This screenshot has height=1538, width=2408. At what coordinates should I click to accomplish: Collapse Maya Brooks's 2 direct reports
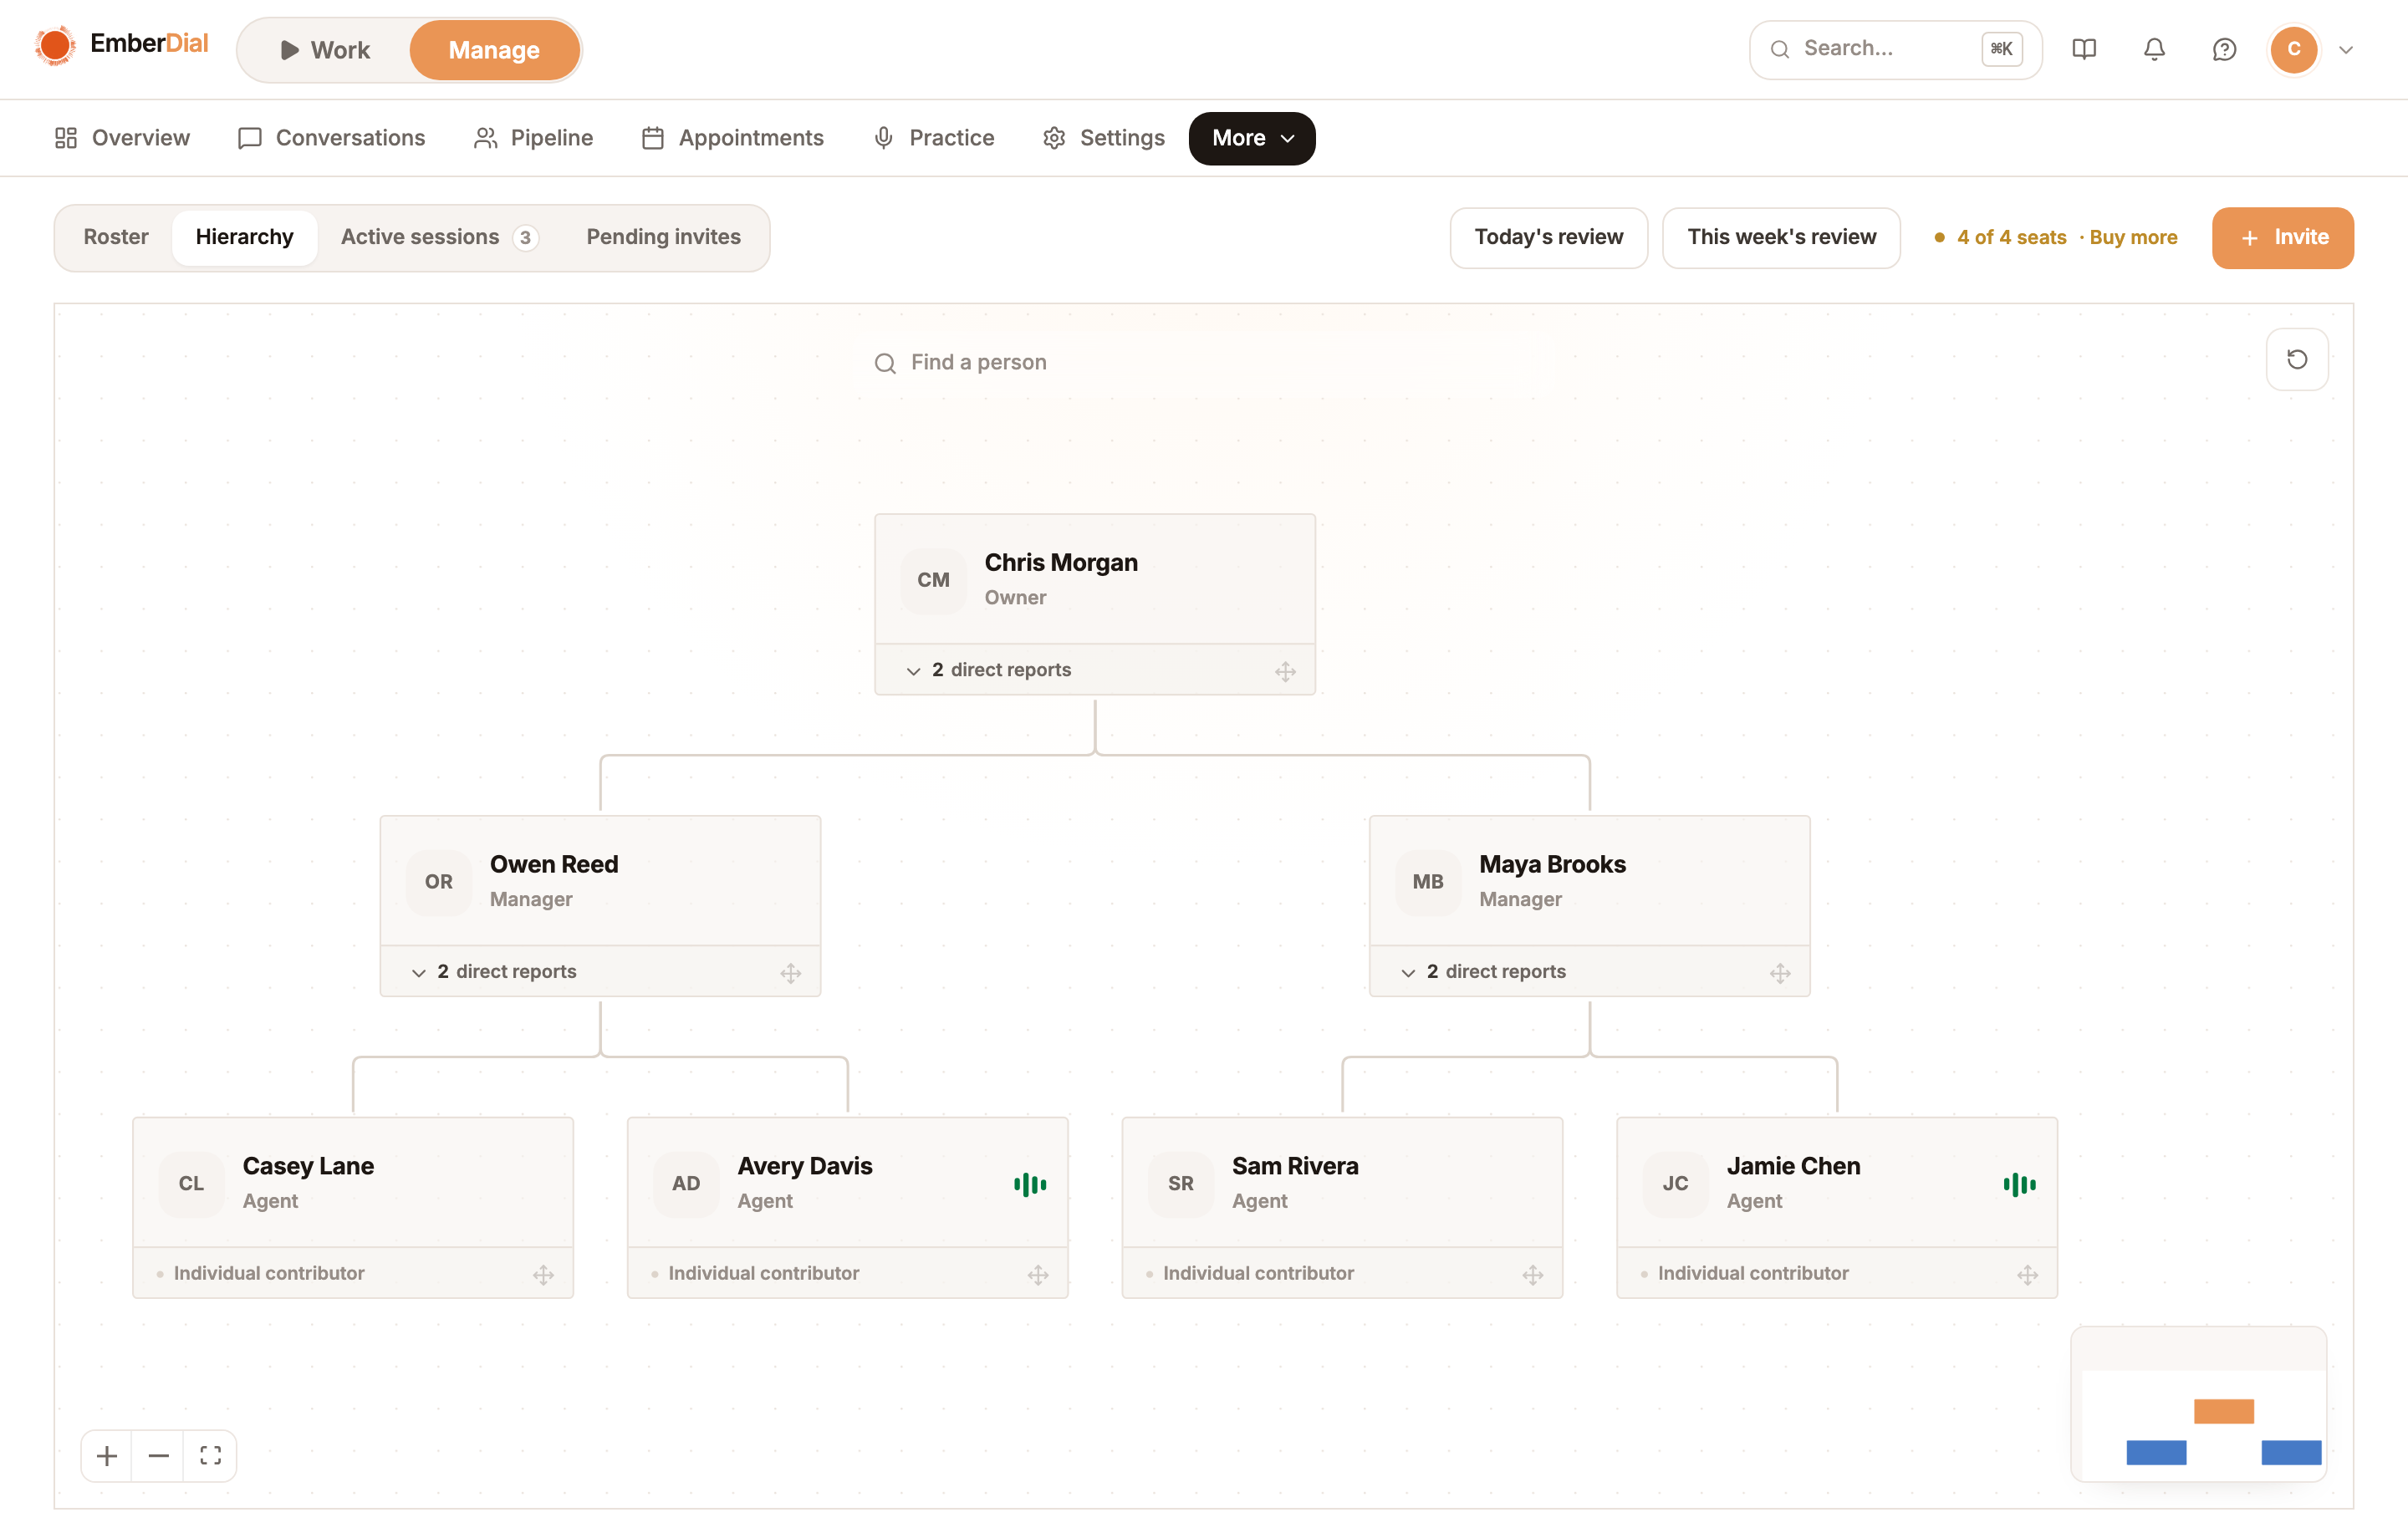(1484, 971)
